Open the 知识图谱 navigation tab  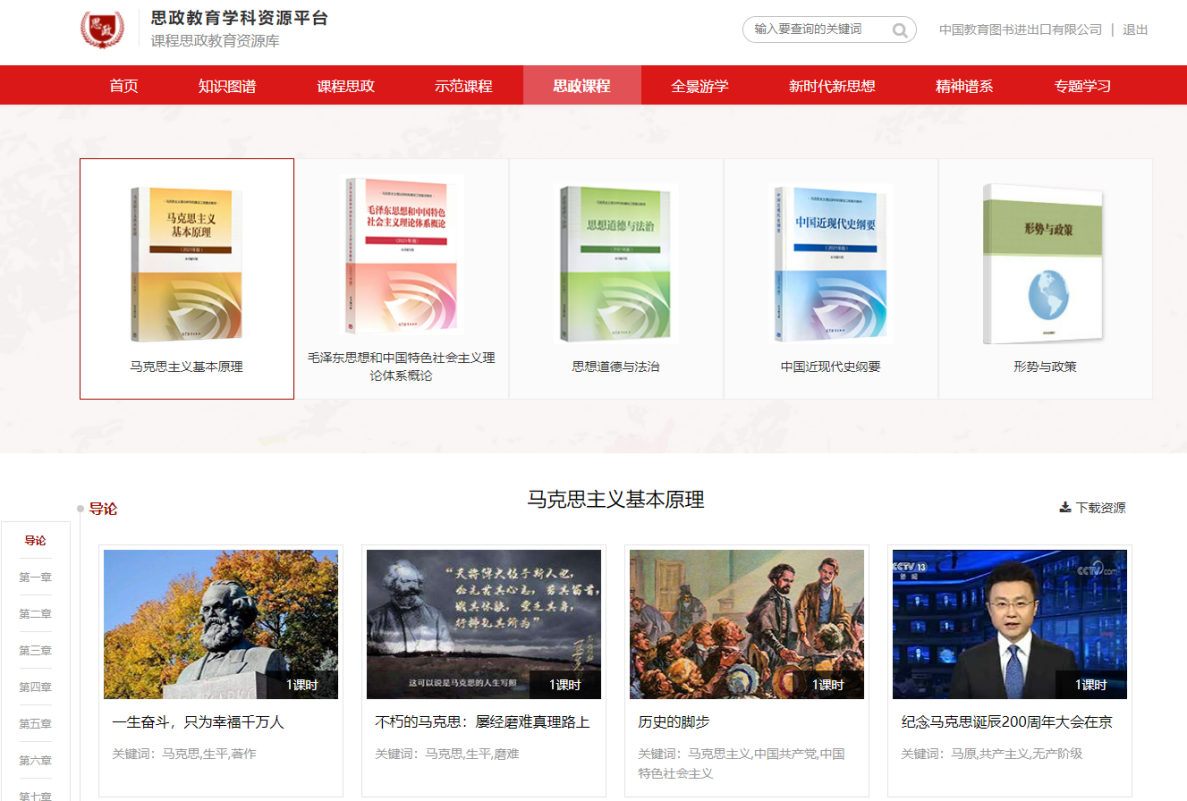tap(227, 86)
